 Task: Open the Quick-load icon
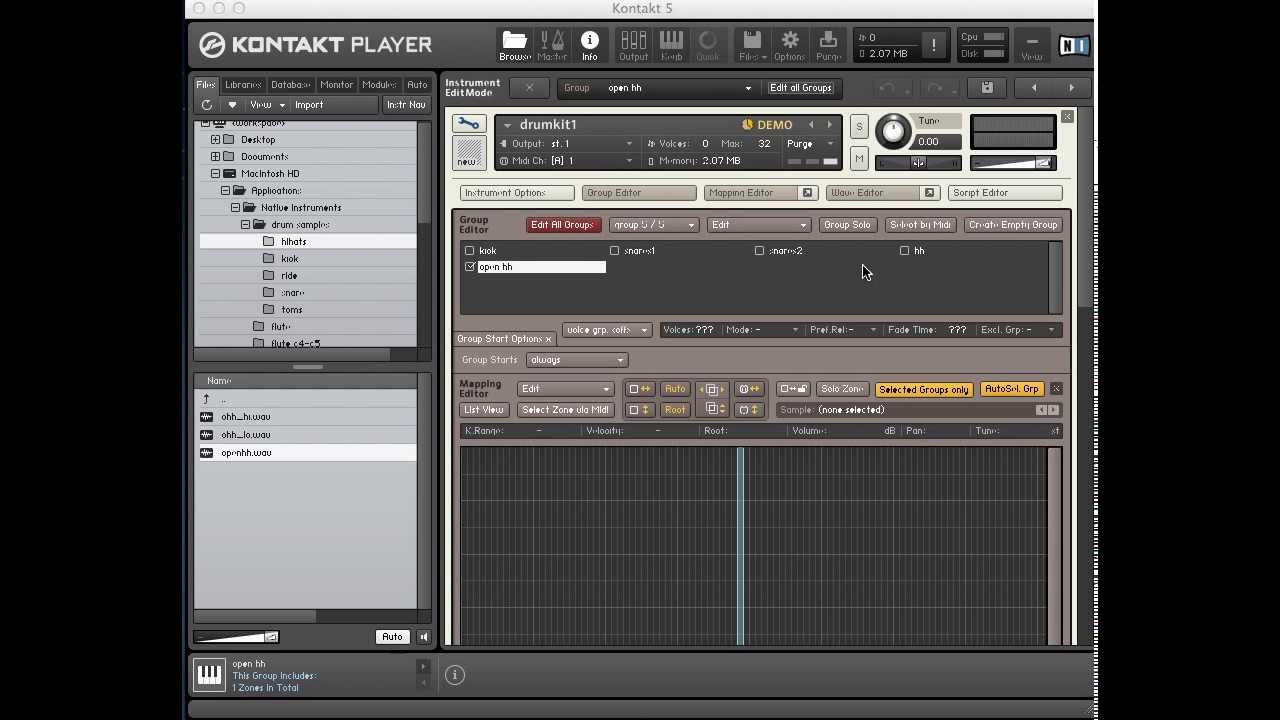(707, 45)
